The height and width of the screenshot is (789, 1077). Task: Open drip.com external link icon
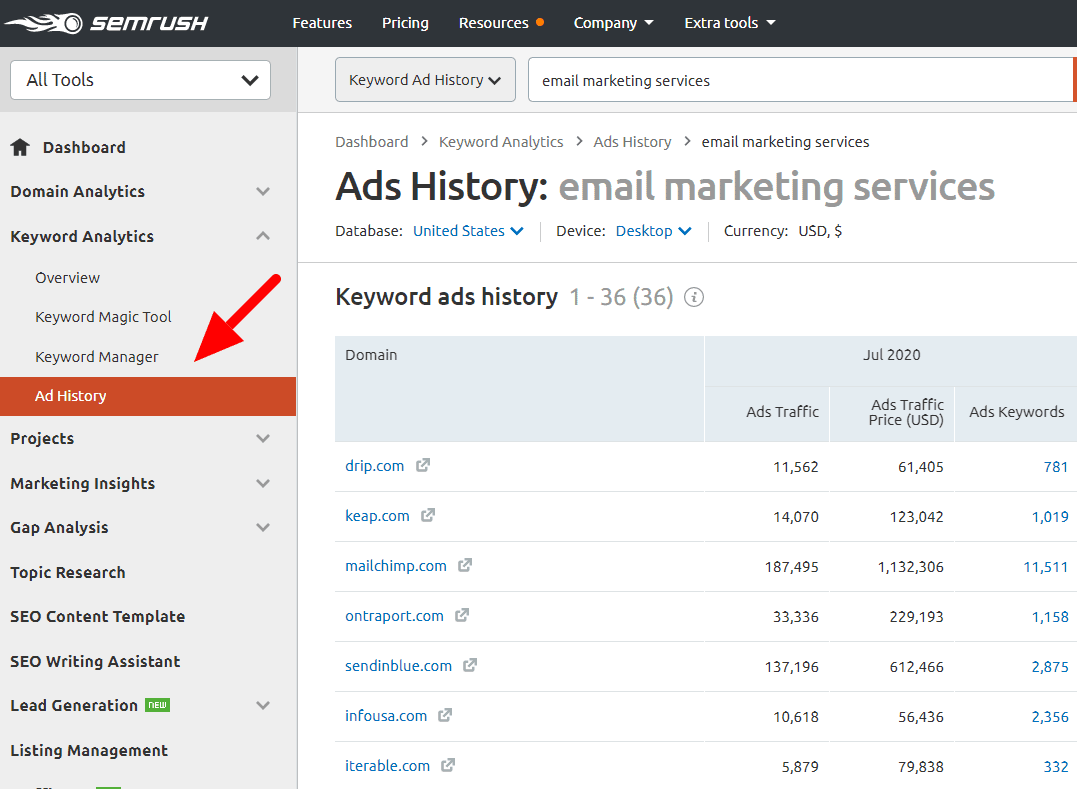pyautogui.click(x=423, y=466)
